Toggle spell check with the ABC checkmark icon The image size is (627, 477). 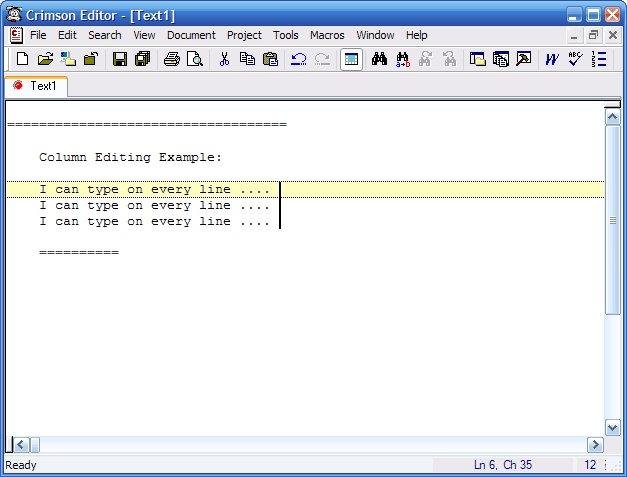pos(575,59)
